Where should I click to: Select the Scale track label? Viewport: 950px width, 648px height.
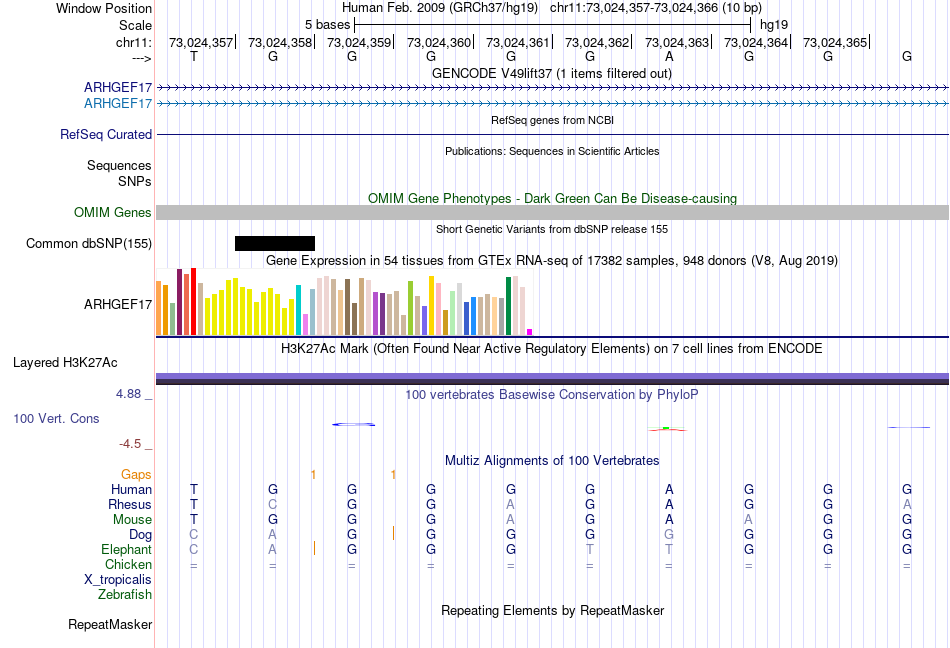click(135, 25)
